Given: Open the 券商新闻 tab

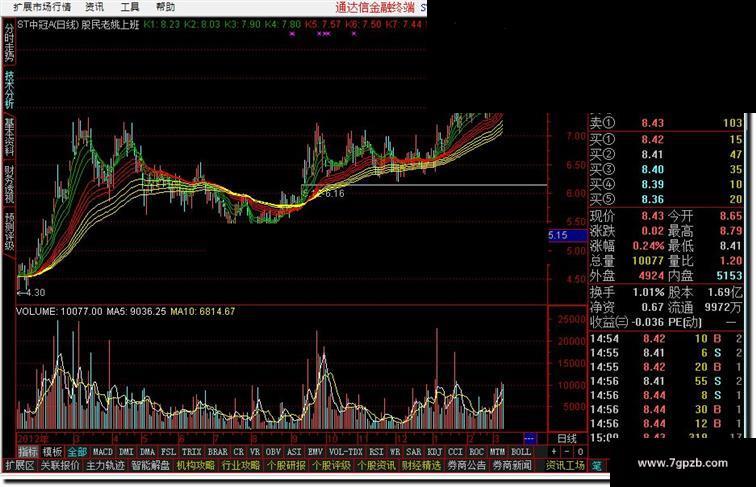Looking at the screenshot, I should point(512,465).
